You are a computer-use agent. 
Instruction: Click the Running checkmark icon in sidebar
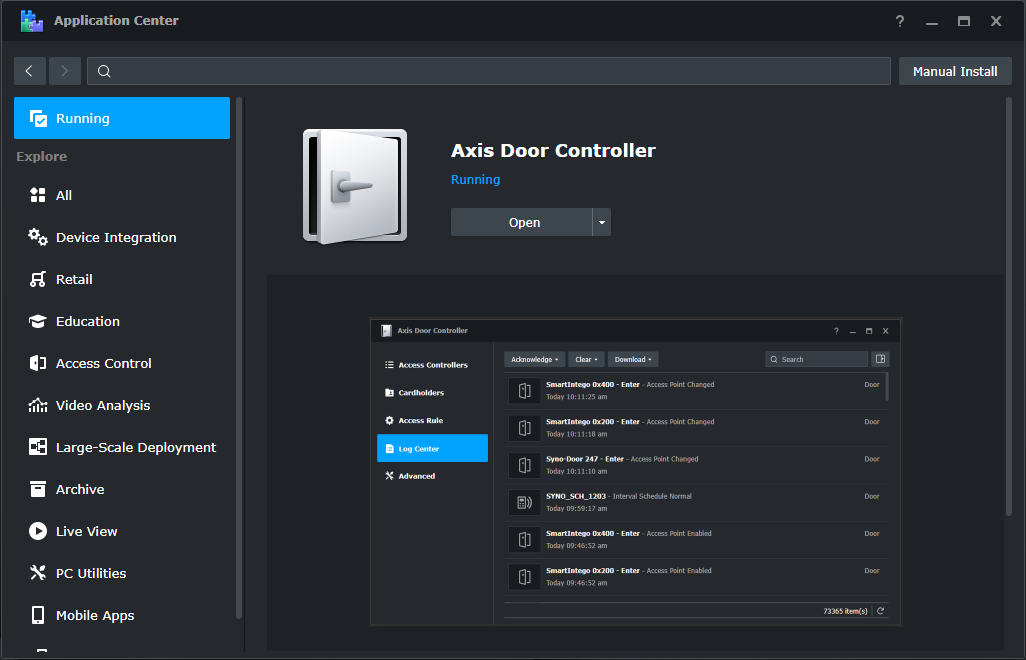[38, 118]
